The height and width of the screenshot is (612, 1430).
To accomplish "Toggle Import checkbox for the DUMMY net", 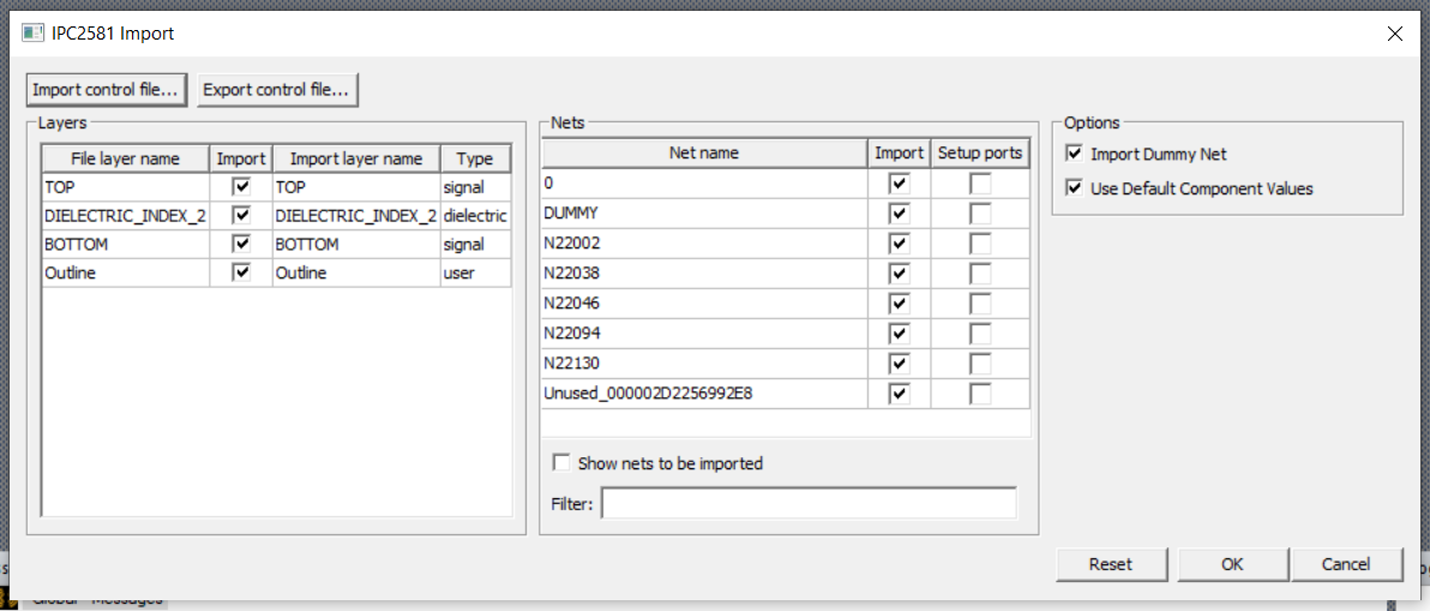I will [x=899, y=213].
